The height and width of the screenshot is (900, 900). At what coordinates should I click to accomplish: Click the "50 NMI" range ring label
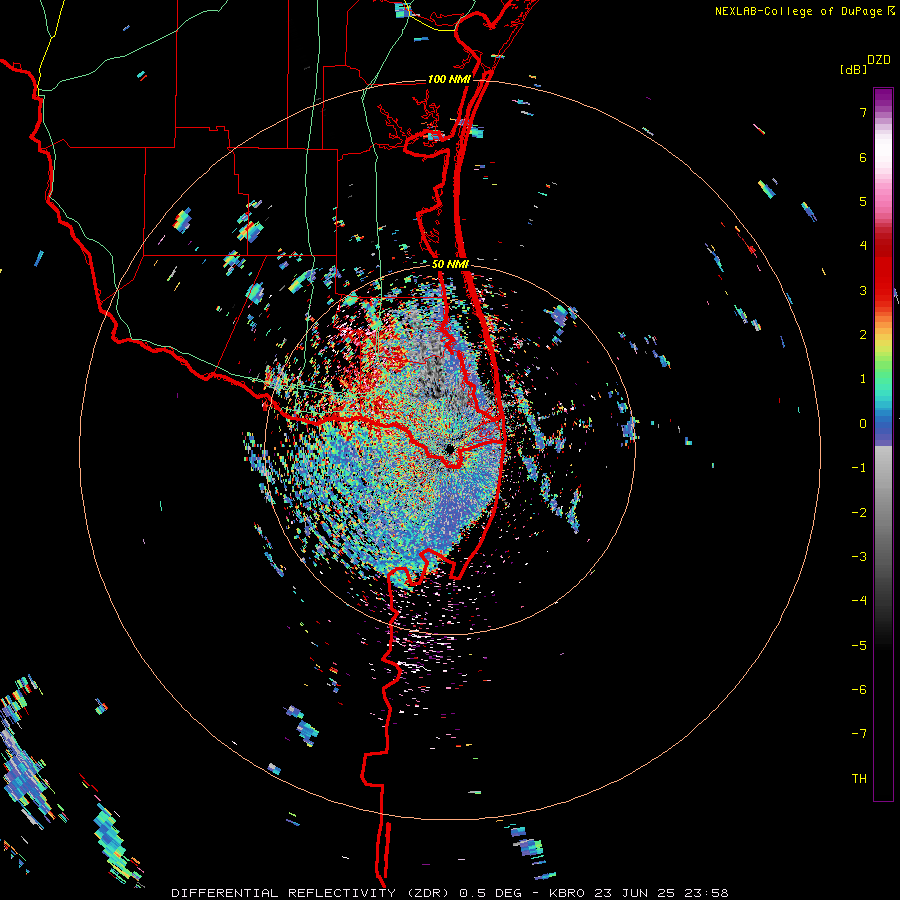(x=451, y=264)
